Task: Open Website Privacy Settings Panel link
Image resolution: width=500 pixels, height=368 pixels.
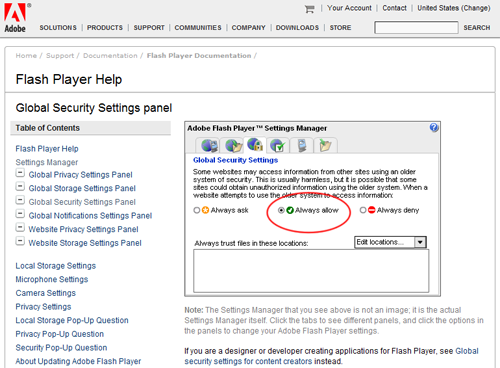Action: pos(83,229)
